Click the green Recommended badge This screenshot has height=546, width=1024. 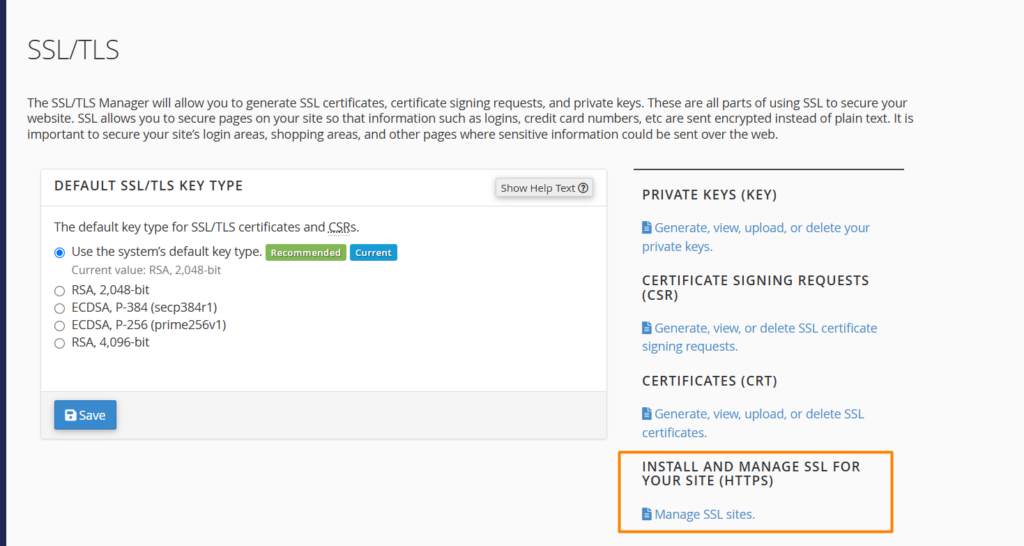(305, 253)
